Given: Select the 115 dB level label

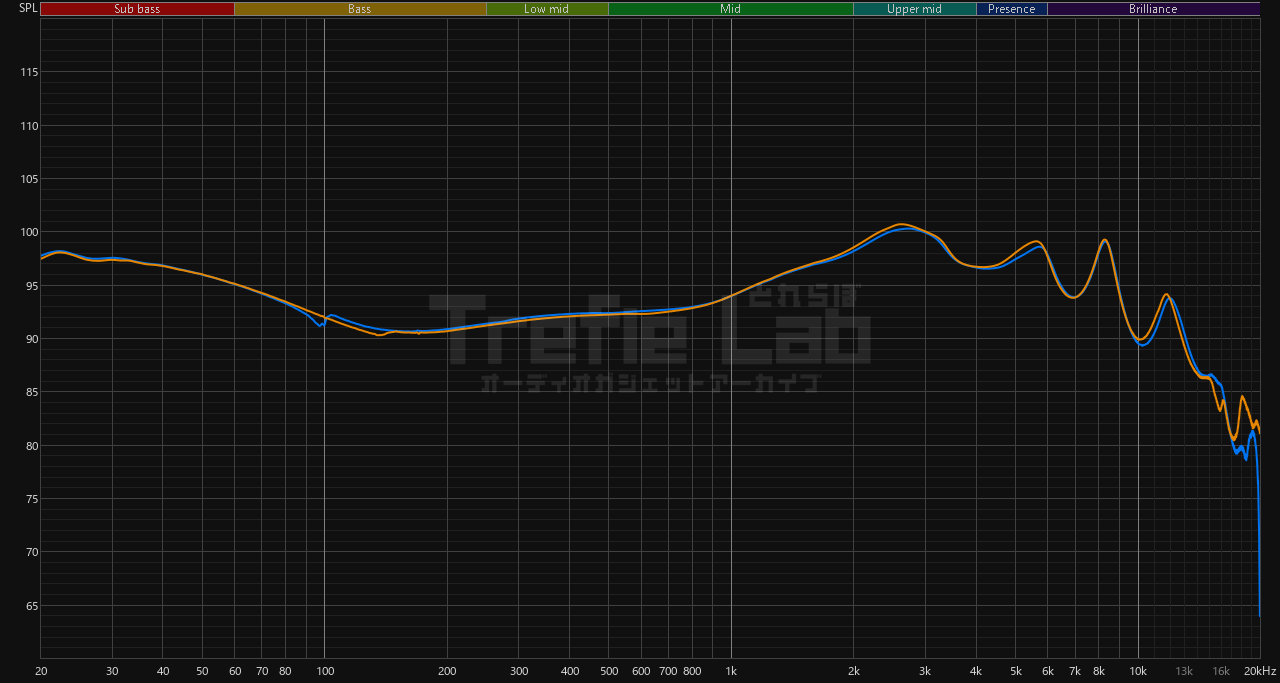Looking at the screenshot, I should click(28, 73).
